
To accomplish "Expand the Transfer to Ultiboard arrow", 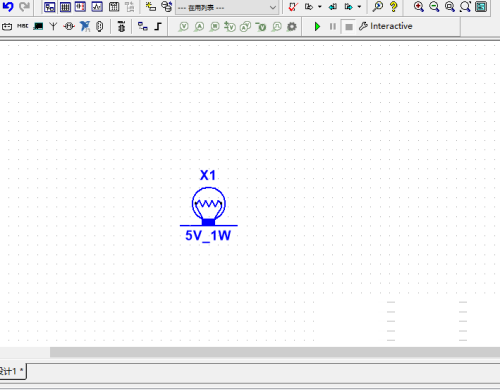I will 320,7.
